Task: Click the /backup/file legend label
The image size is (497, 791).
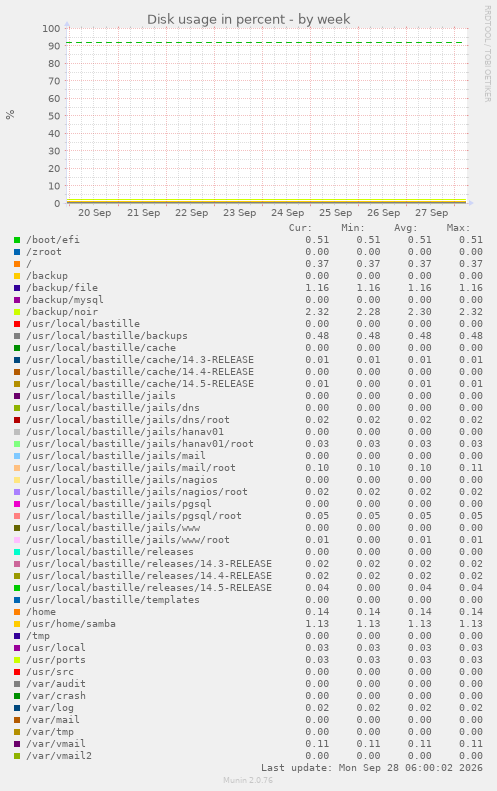Action: pyautogui.click(x=62, y=288)
